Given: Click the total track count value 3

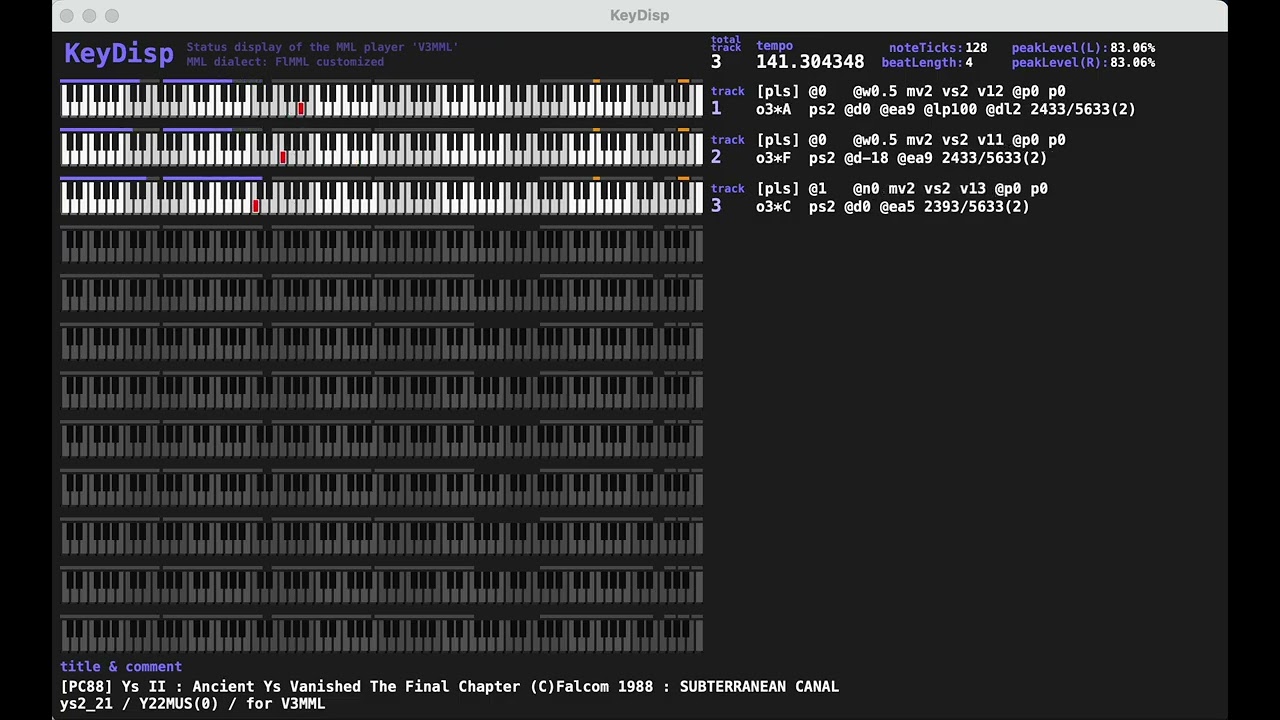Looking at the screenshot, I should pyautogui.click(x=716, y=62).
